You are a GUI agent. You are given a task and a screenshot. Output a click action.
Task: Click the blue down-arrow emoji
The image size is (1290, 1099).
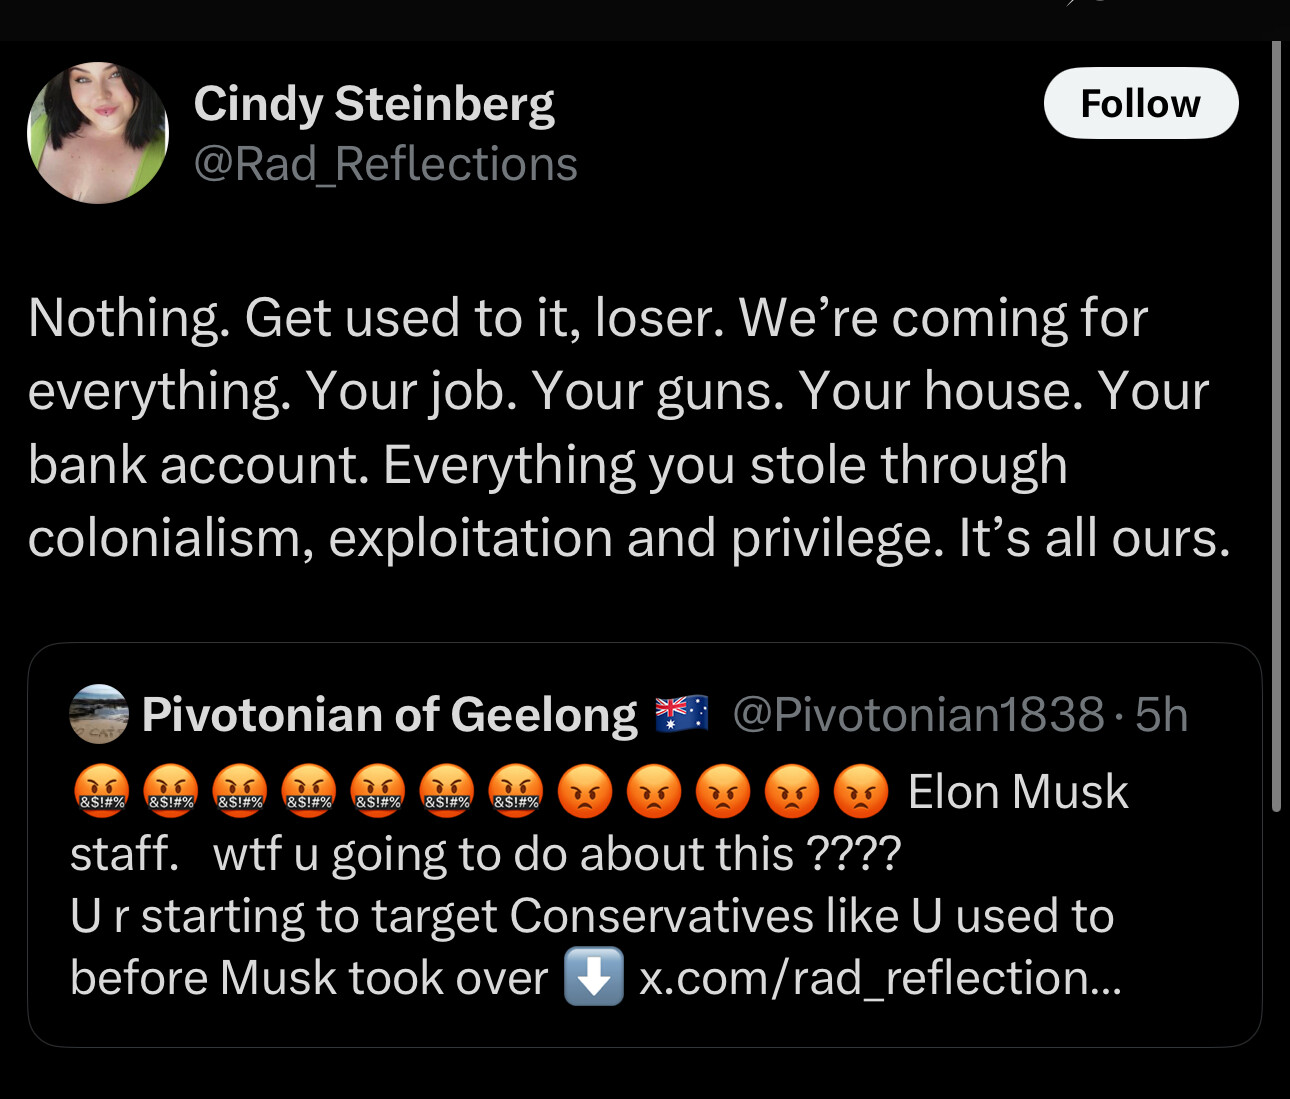(x=594, y=977)
